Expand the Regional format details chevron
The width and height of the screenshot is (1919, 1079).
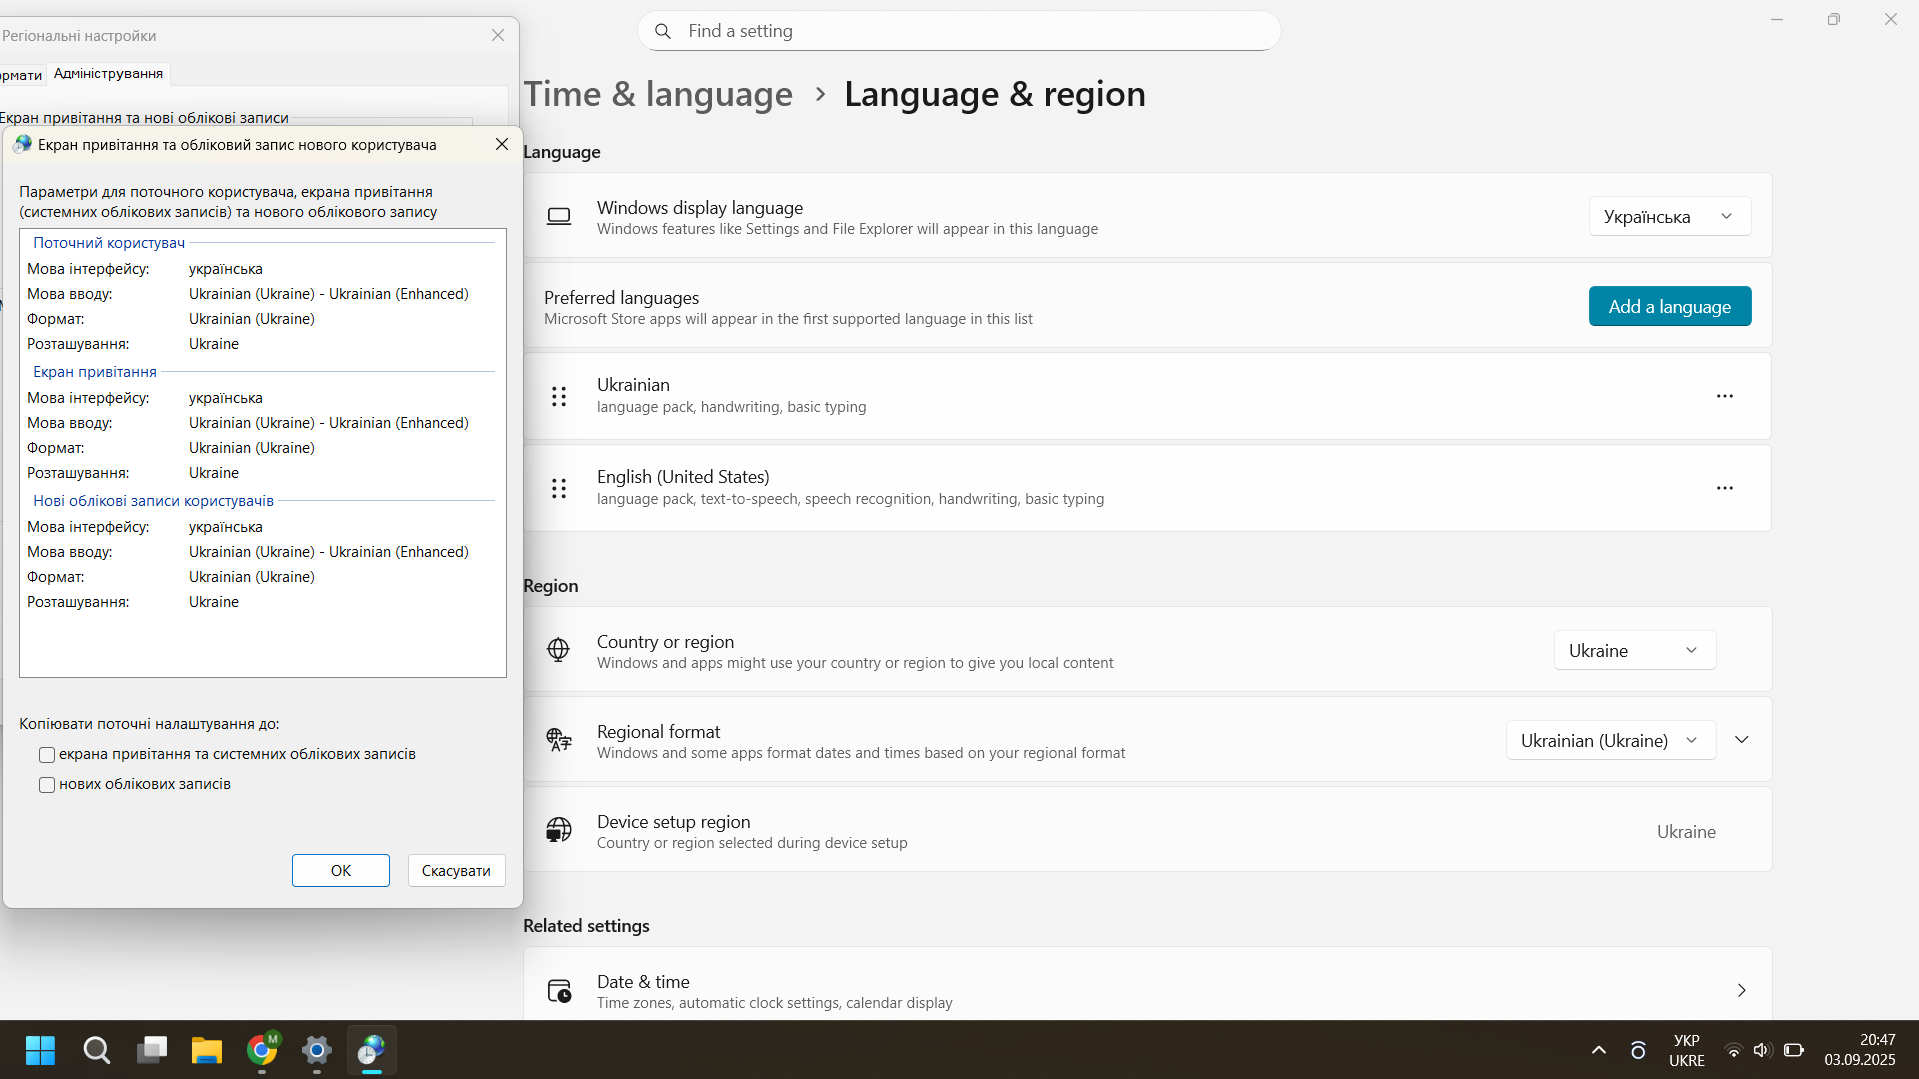point(1742,740)
